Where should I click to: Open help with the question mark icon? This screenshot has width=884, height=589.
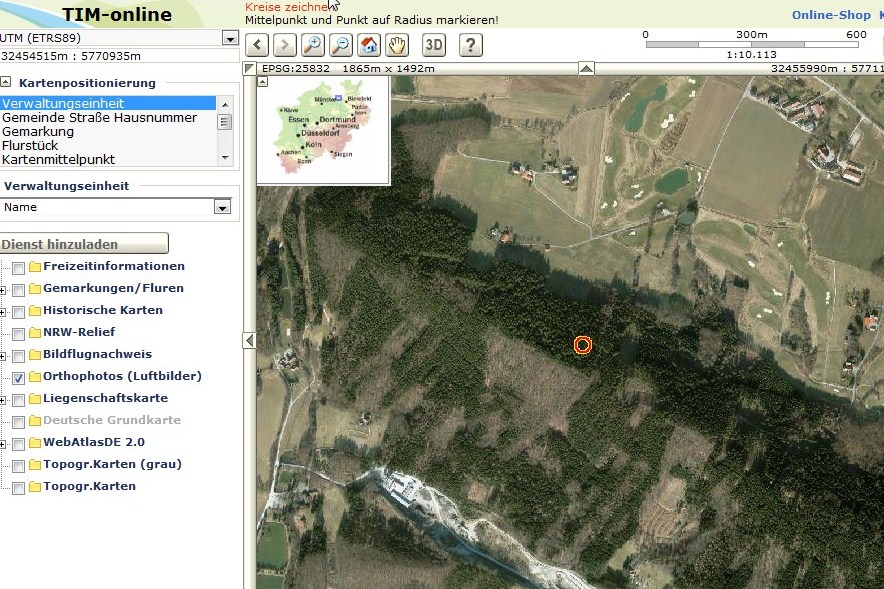tap(471, 45)
